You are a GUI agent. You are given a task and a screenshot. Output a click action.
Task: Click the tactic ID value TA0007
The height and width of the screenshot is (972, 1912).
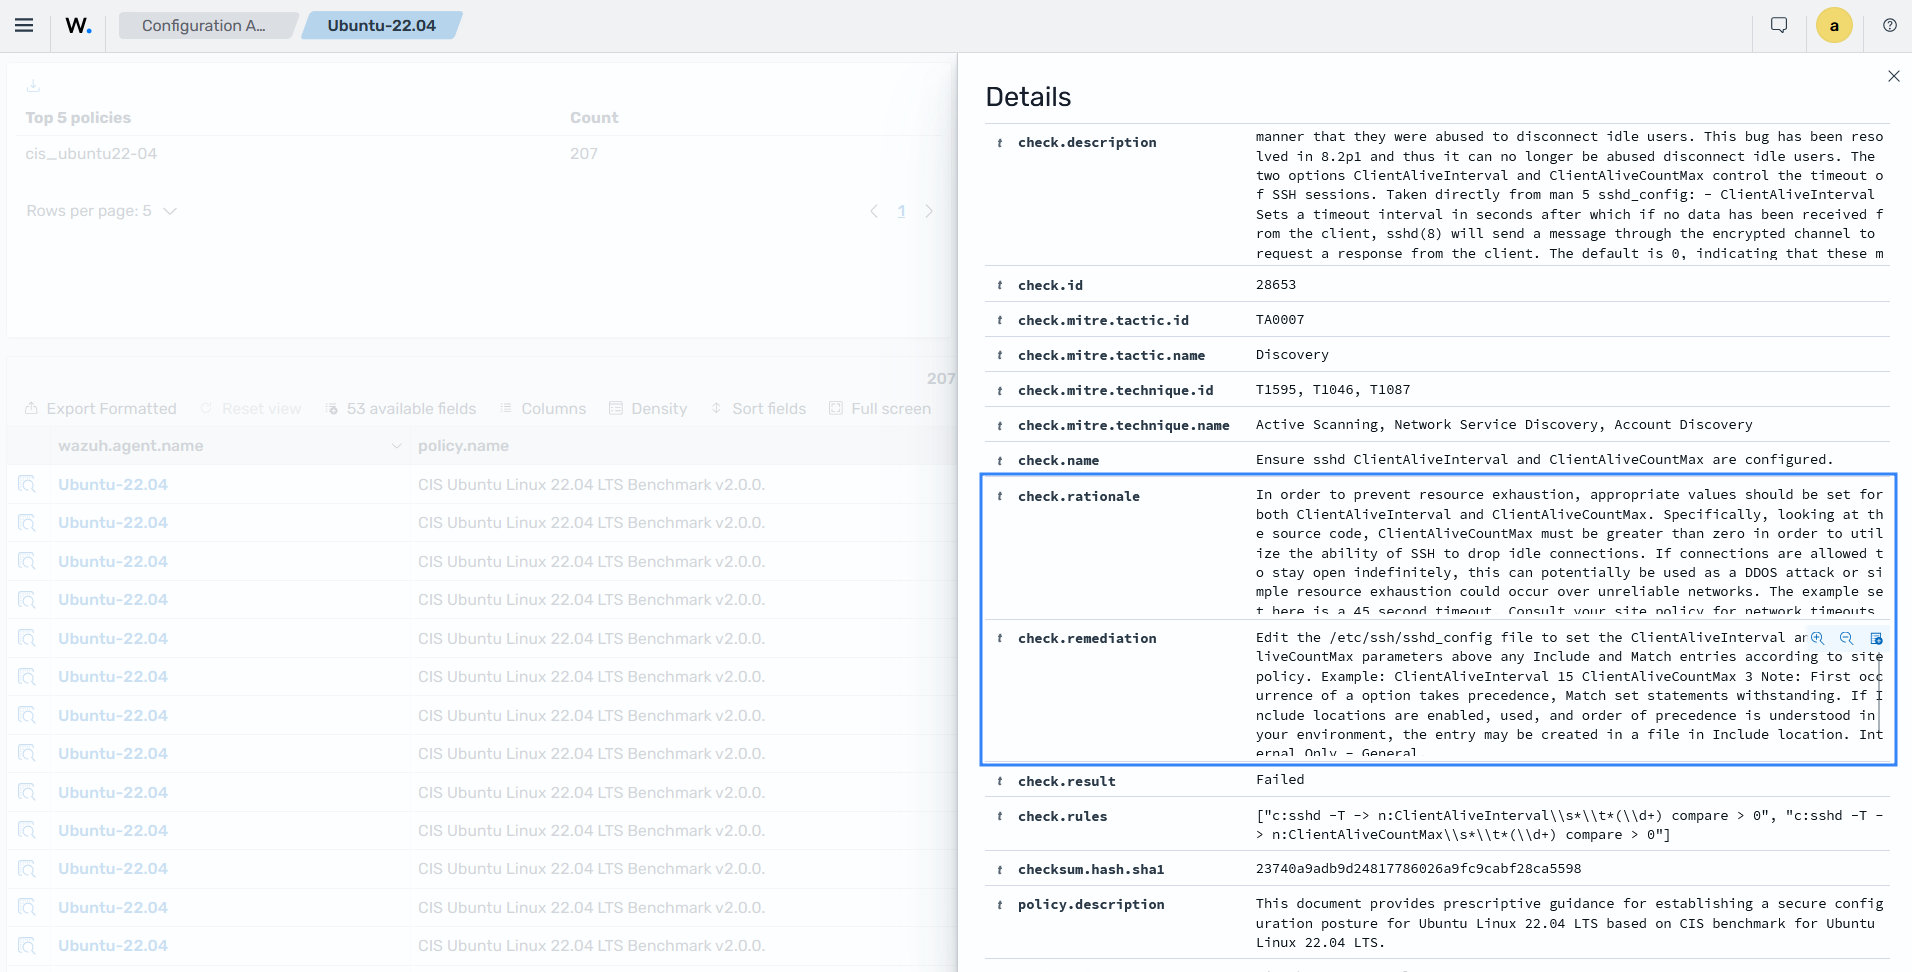(1280, 320)
